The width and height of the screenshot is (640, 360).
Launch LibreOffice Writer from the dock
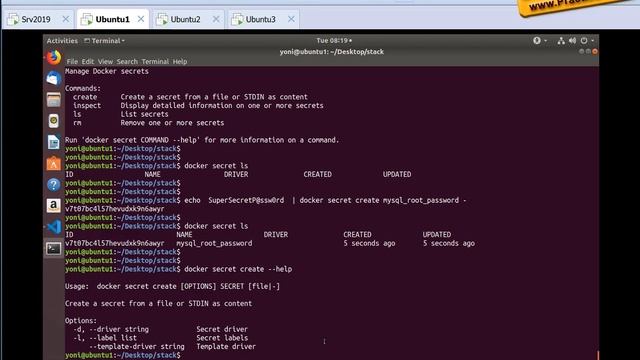[x=53, y=142]
